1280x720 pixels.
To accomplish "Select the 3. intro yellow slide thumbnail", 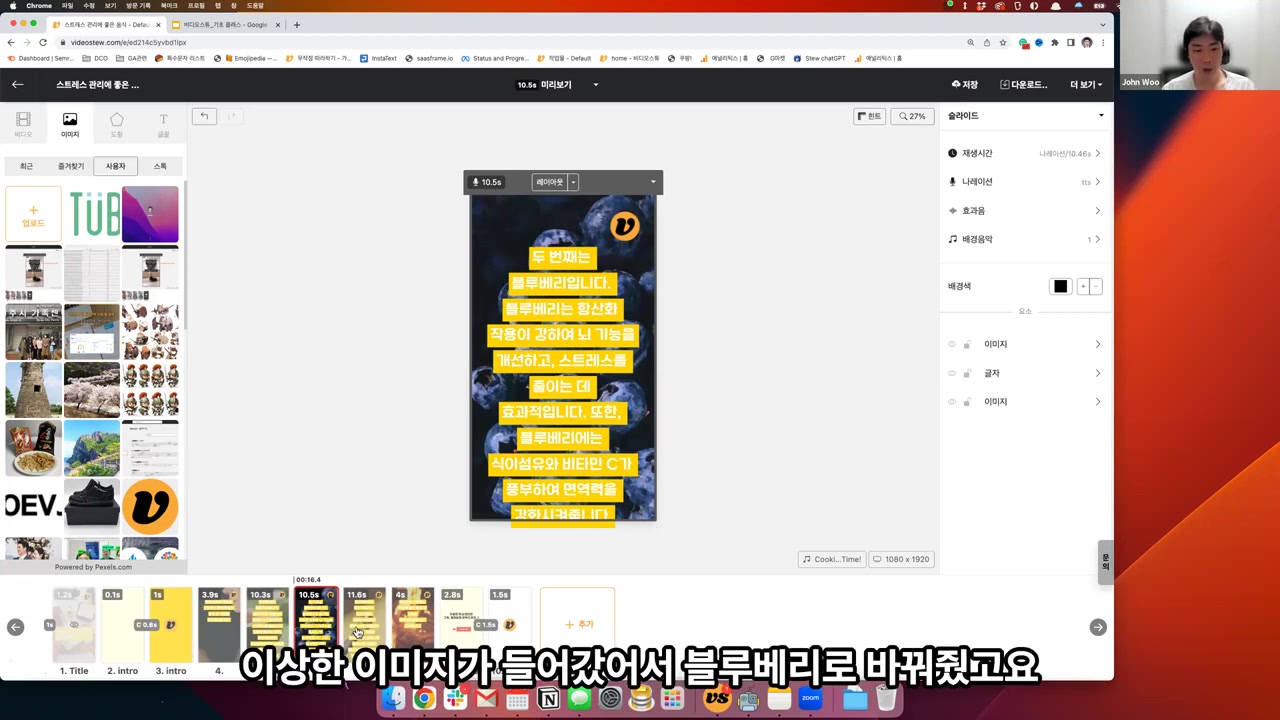I will [171, 625].
